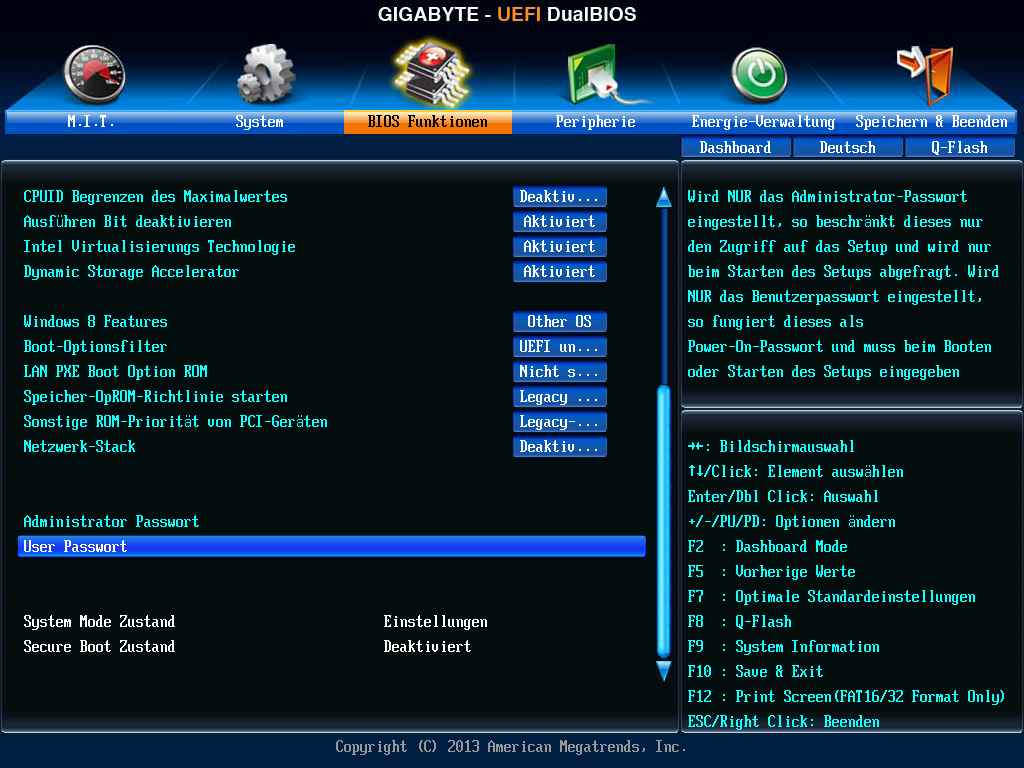Open Speicher-OpROM-Richtlinie starten value dropdown
Screen dimensions: 1024x768
pos(560,396)
